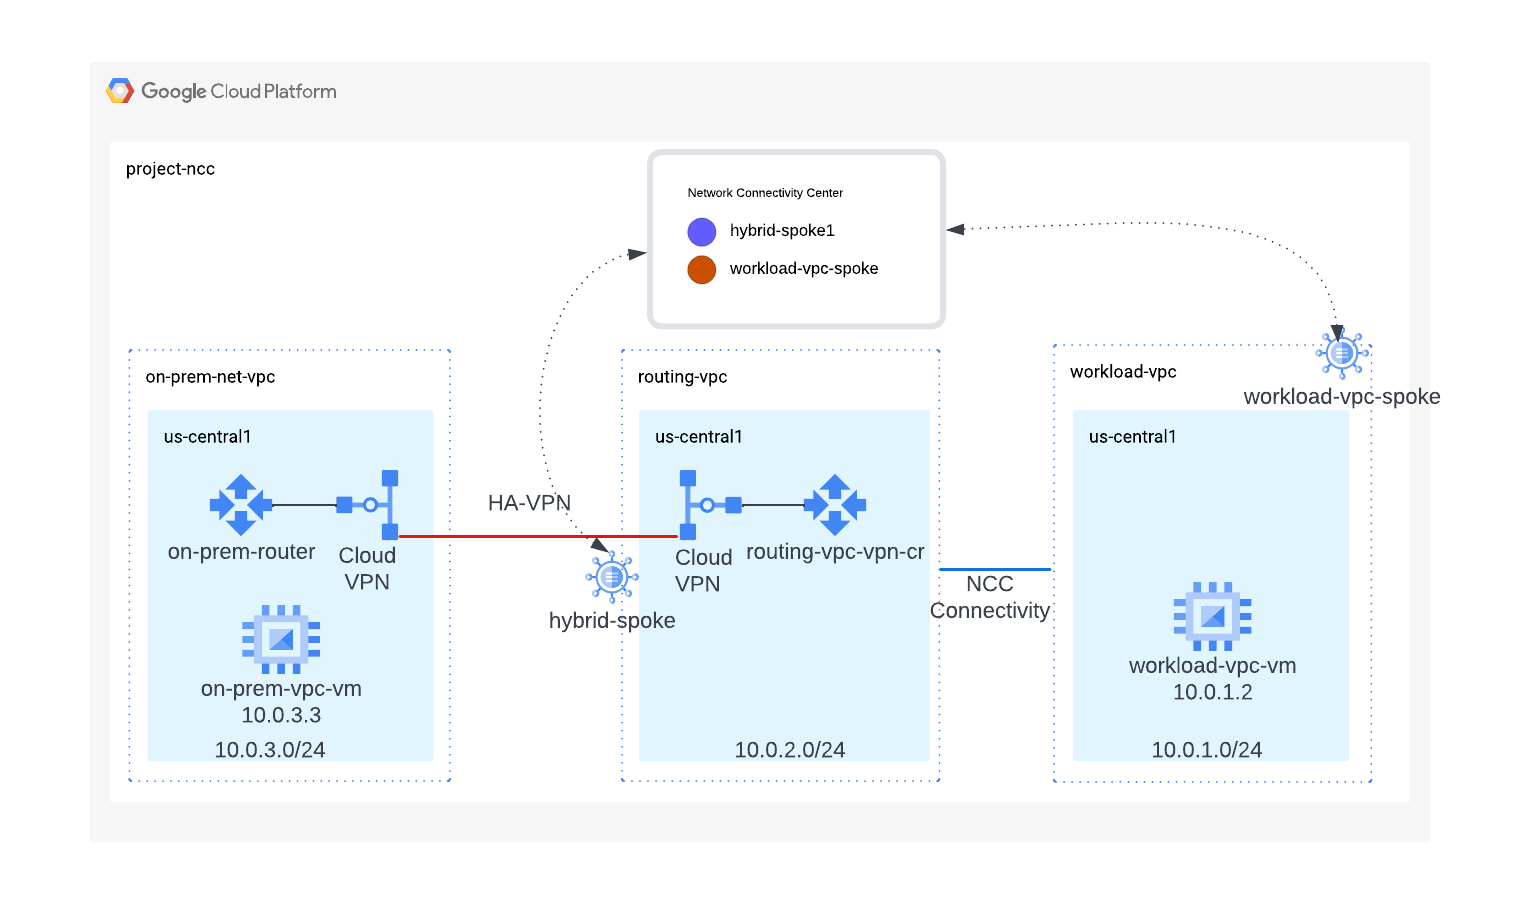Select the project-ncc header label
This screenshot has height=903, width=1532.
click(170, 169)
